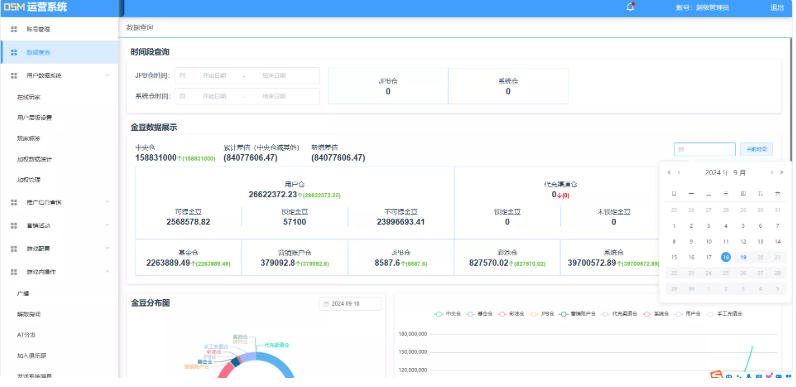
Task: Open the notification bell in the header
Action: tap(631, 7)
